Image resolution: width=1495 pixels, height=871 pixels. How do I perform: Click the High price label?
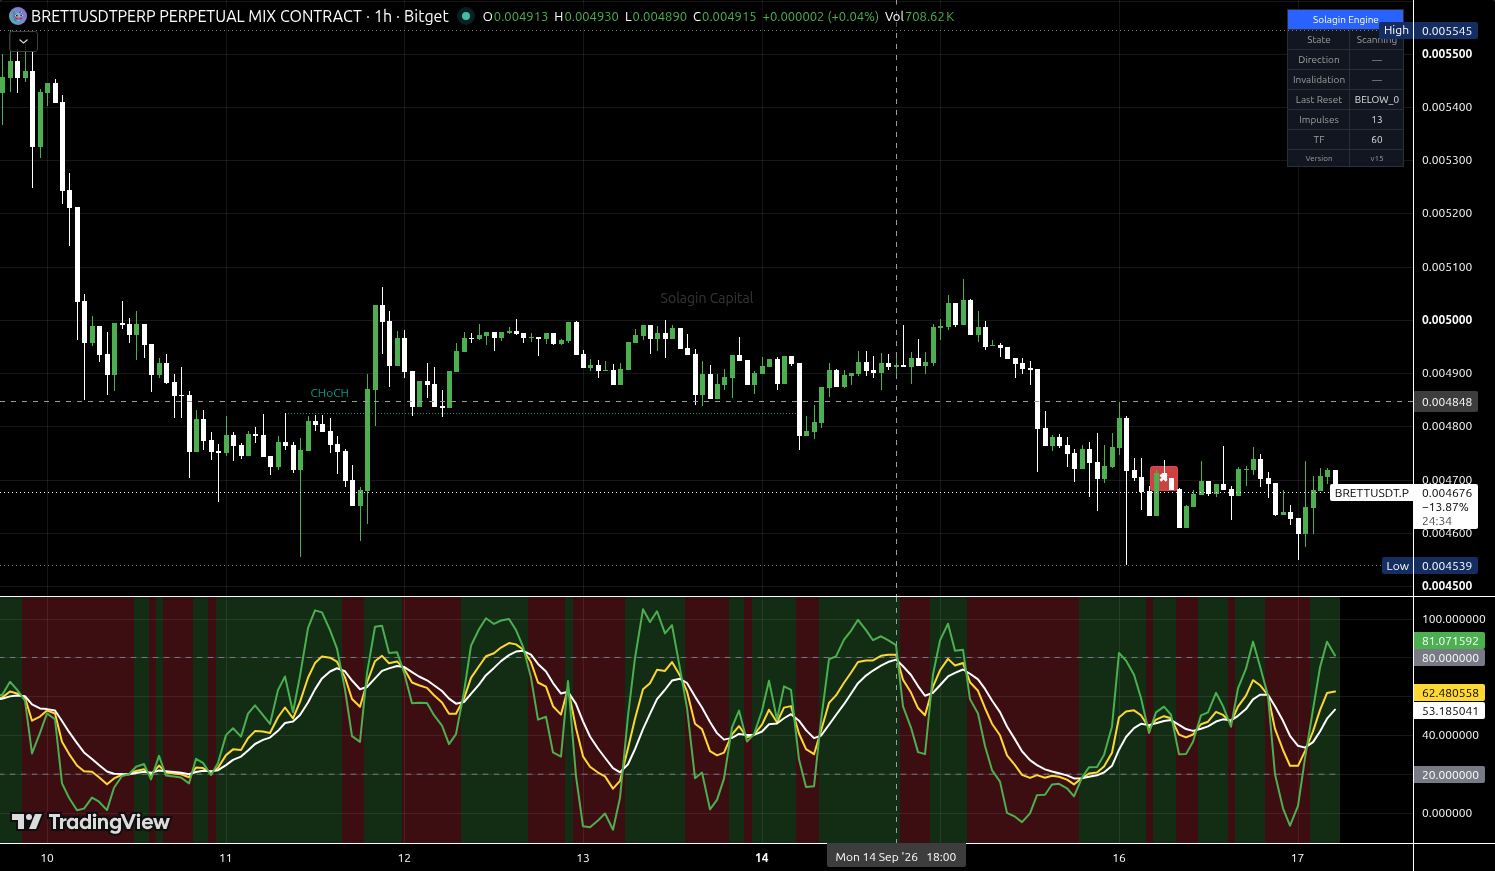pos(1397,30)
